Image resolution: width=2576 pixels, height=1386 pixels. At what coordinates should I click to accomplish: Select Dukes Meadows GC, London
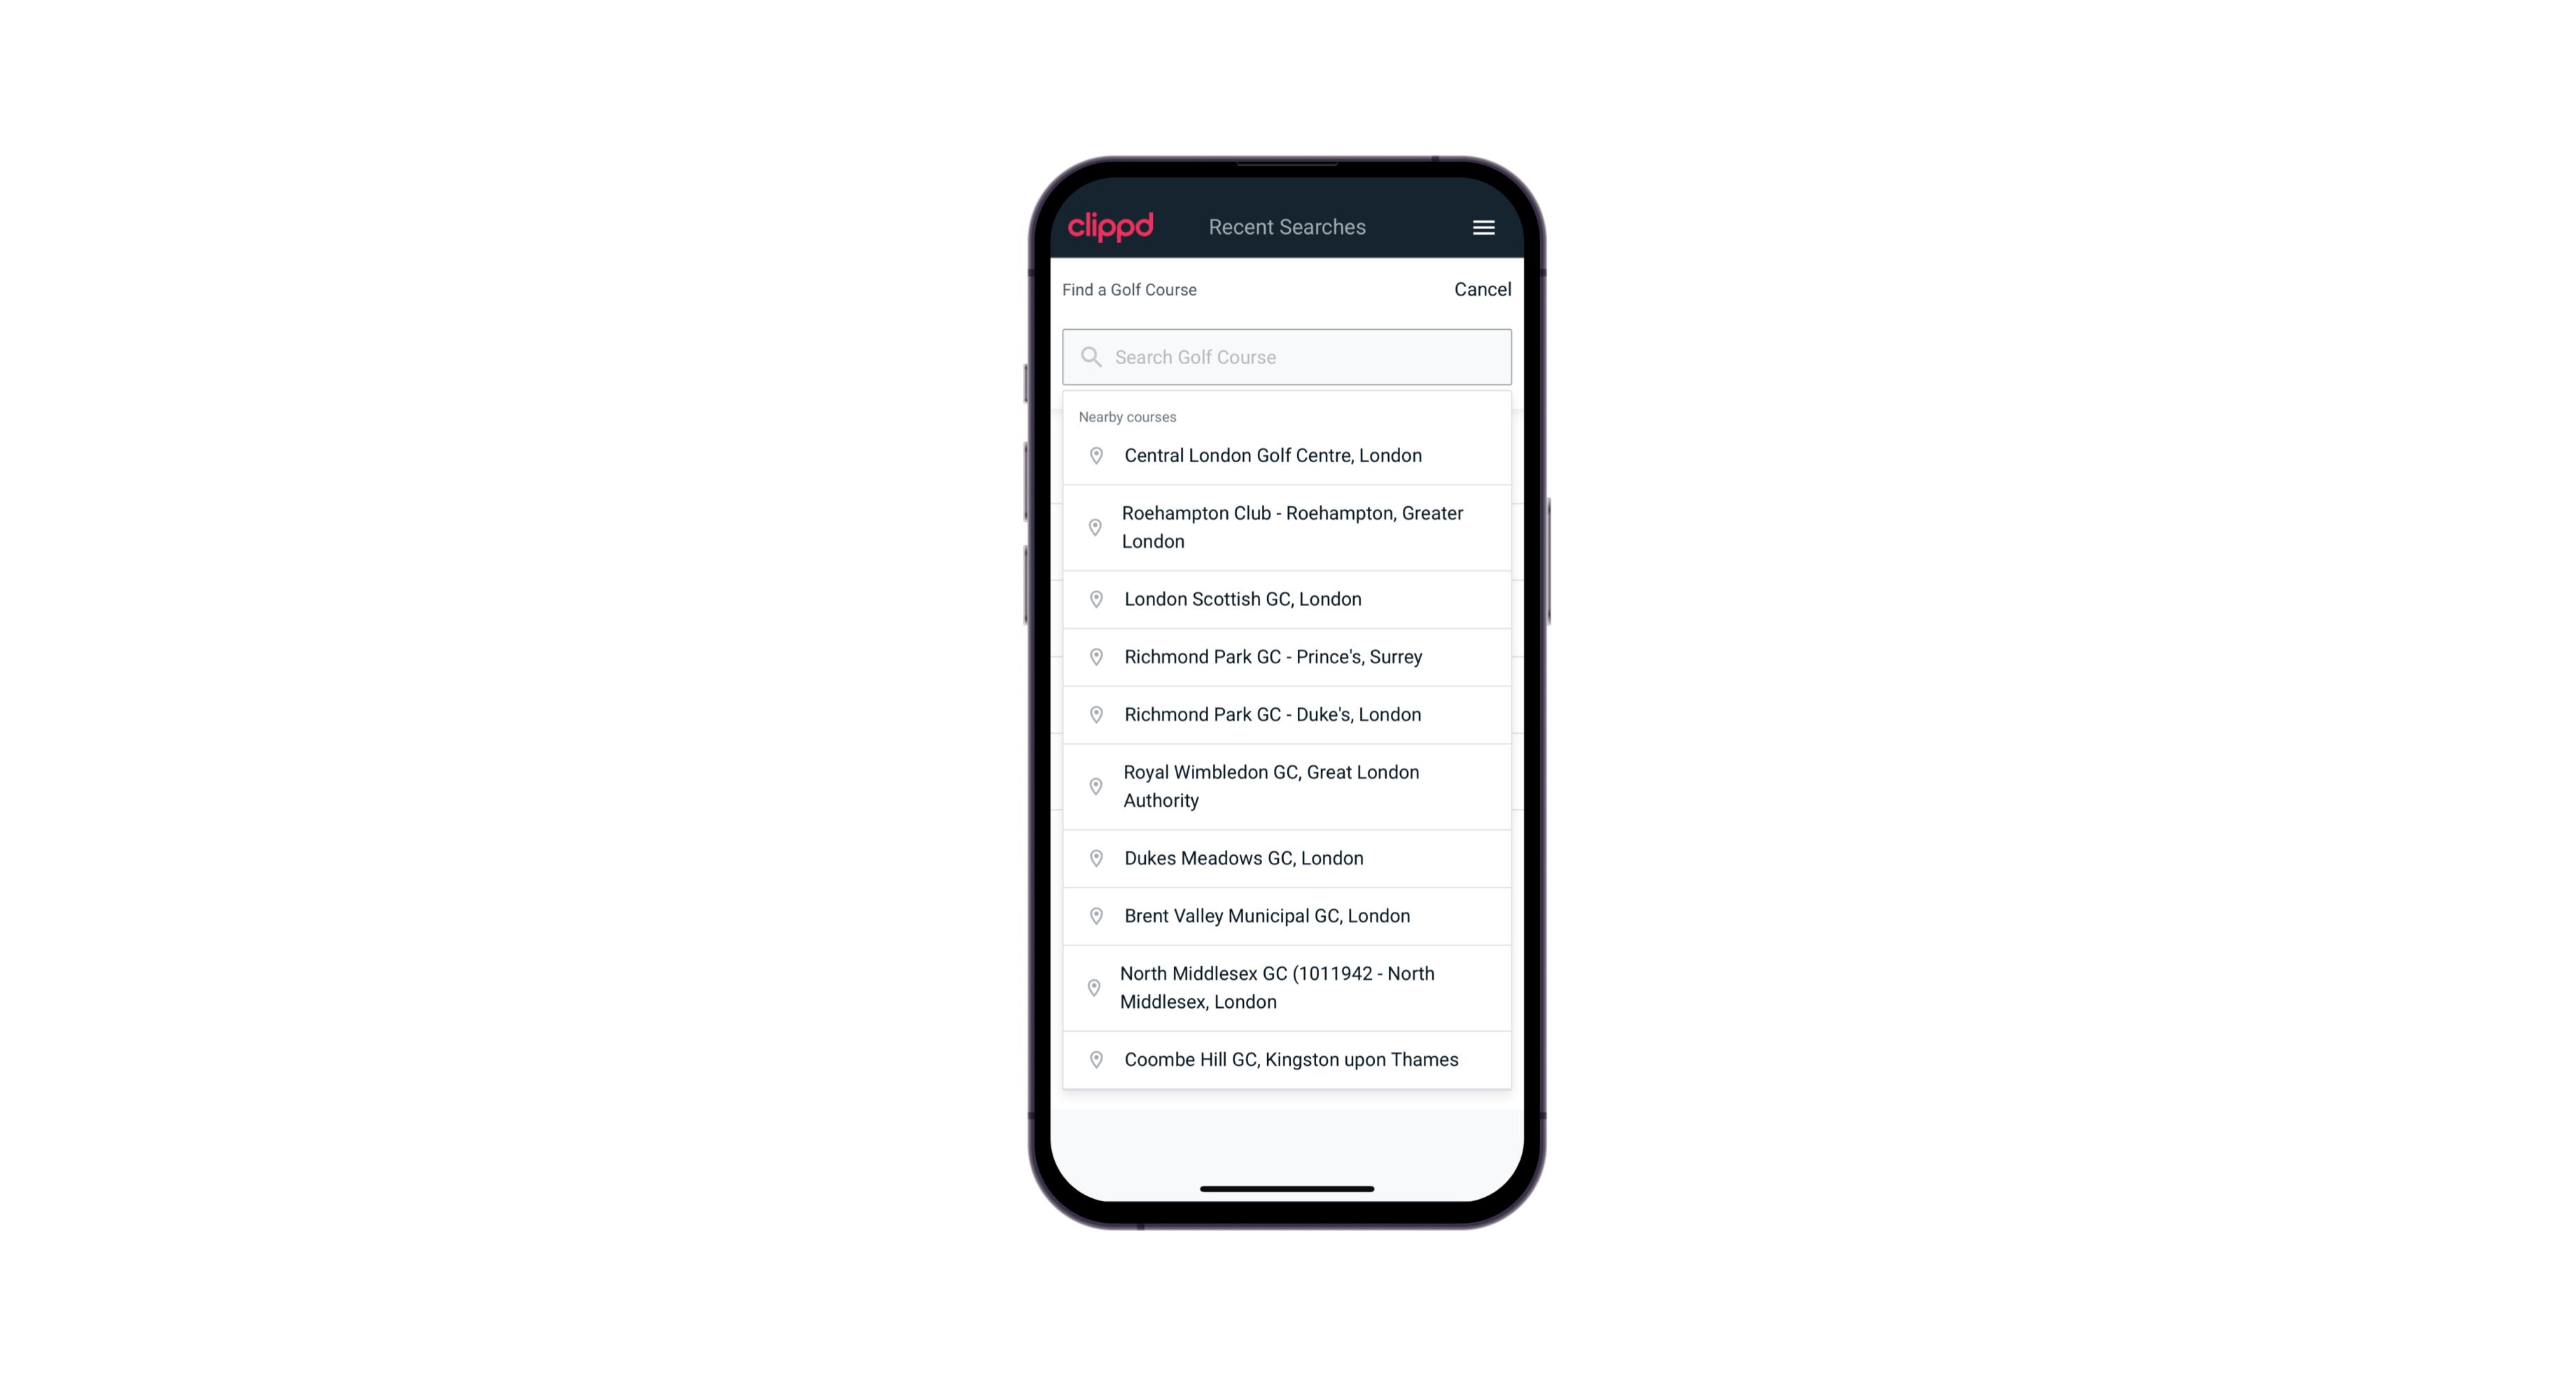1287,857
